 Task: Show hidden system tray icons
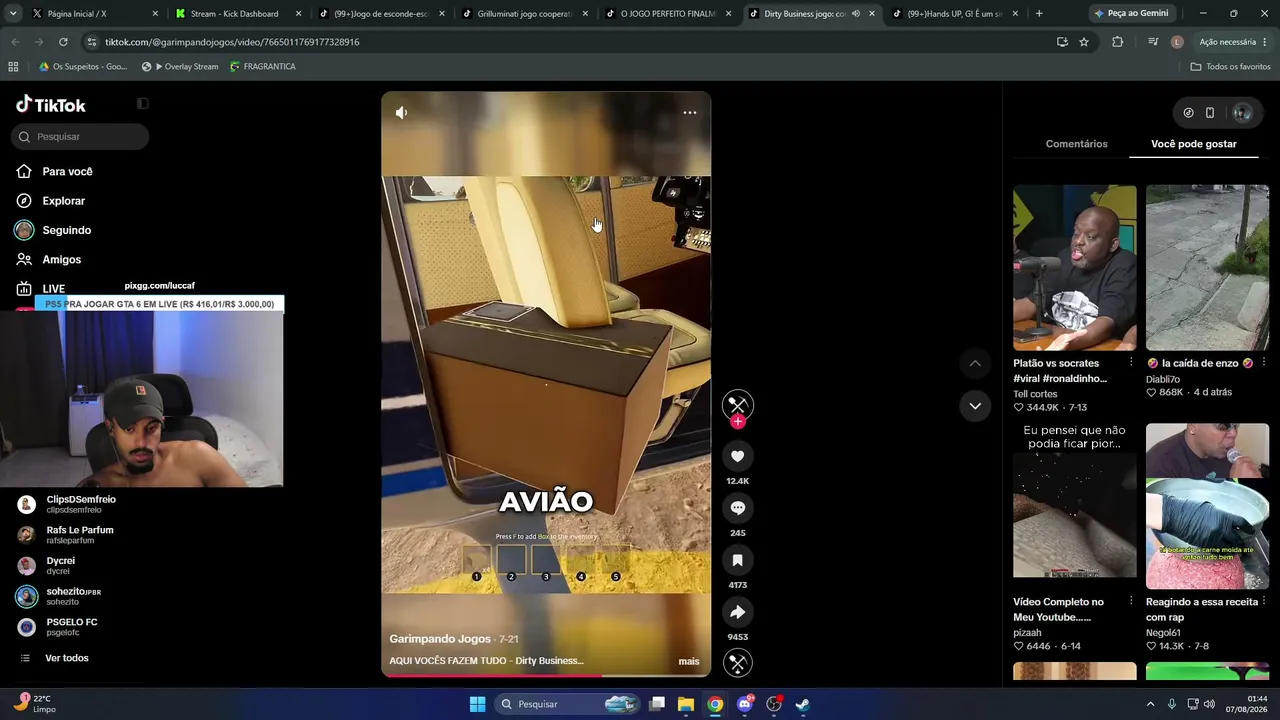point(1150,704)
